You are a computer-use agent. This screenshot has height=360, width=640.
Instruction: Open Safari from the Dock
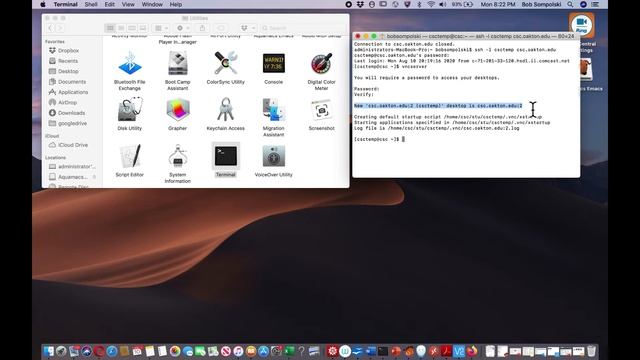112,351
